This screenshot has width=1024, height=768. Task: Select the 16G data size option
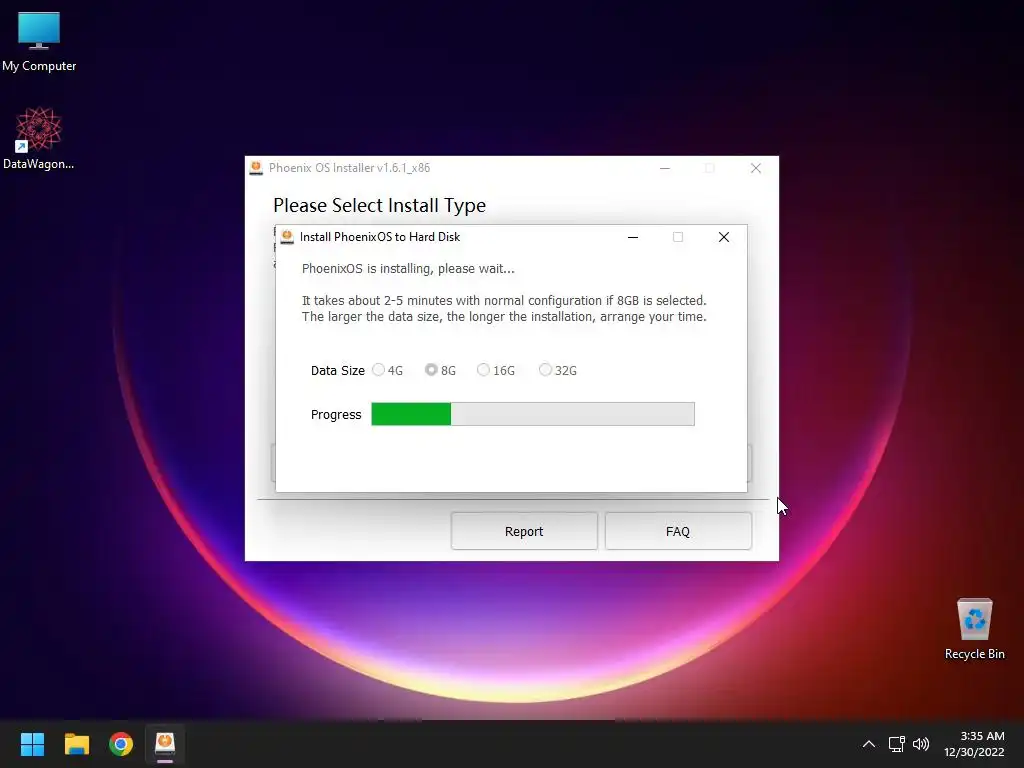(x=496, y=370)
